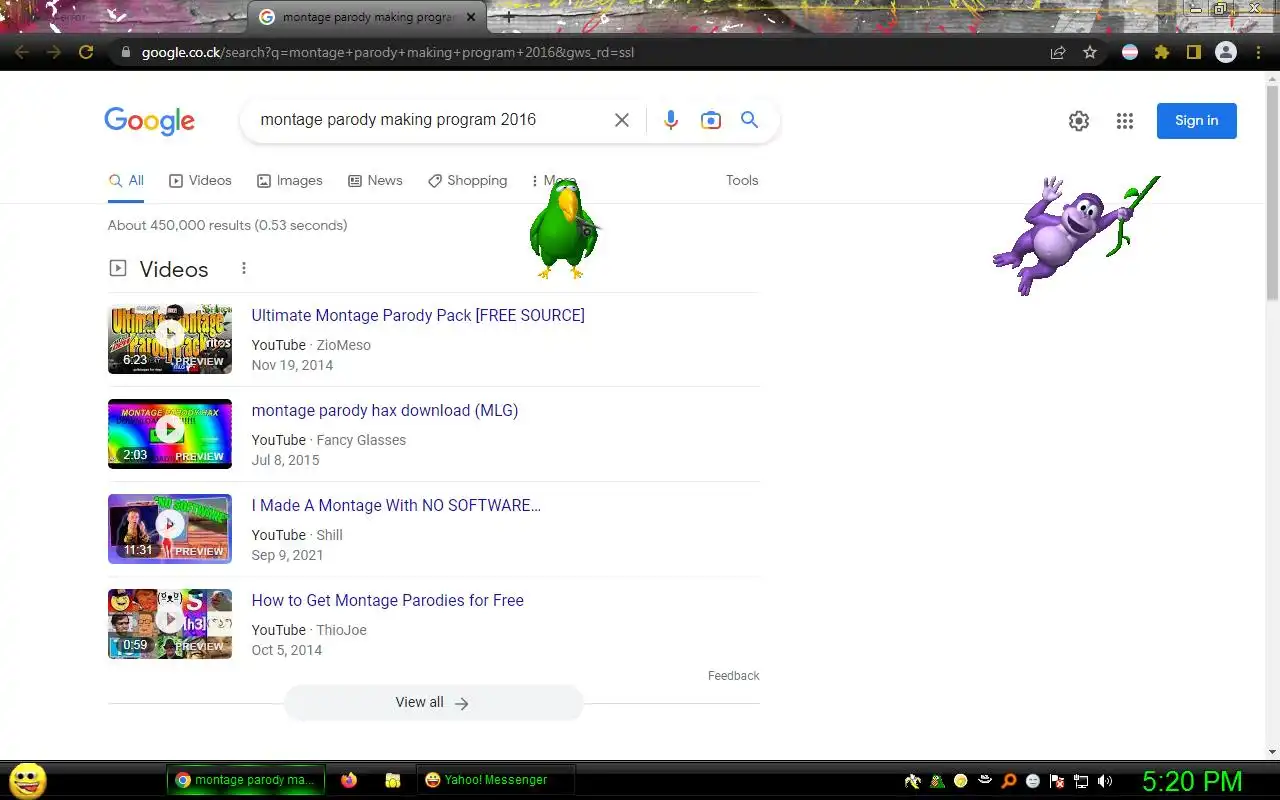Screen dimensions: 1280x800
Task: Click the Sign in button
Action: click(1196, 121)
